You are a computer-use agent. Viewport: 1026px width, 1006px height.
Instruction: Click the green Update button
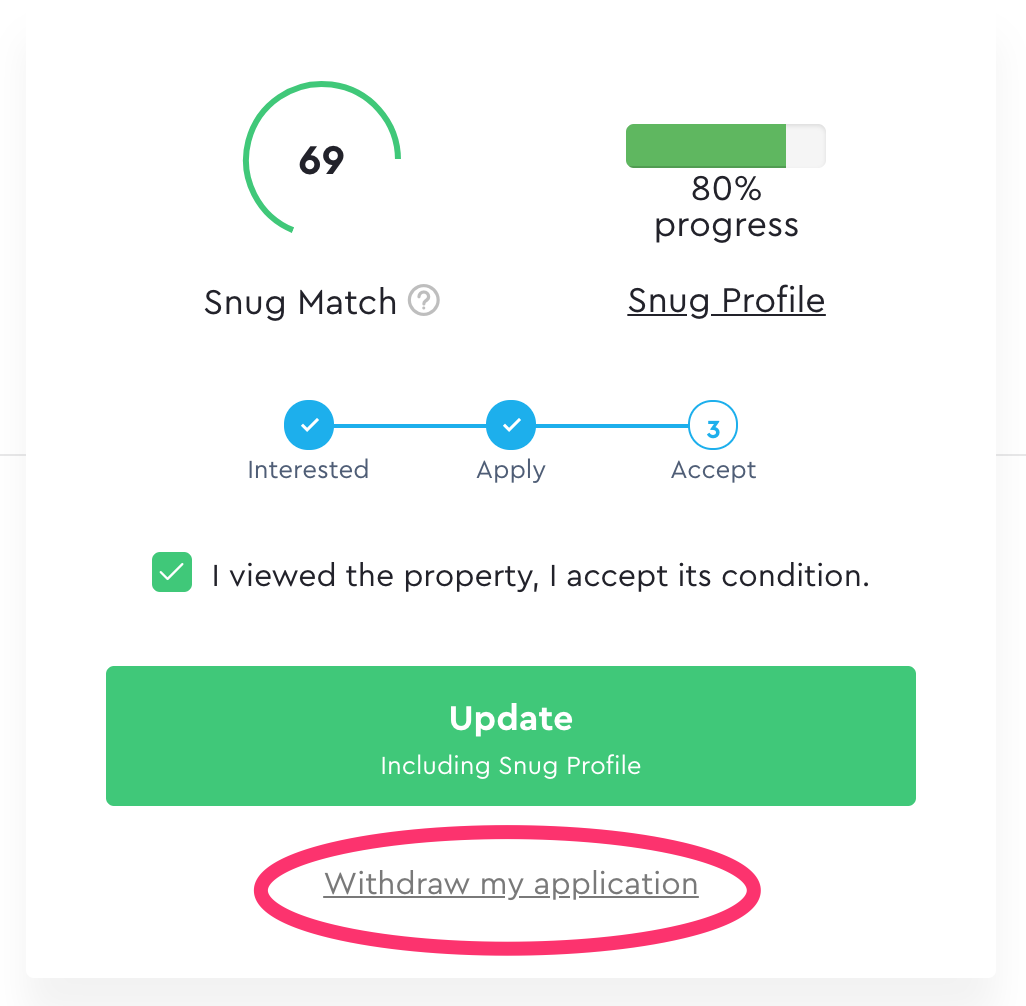[511, 736]
